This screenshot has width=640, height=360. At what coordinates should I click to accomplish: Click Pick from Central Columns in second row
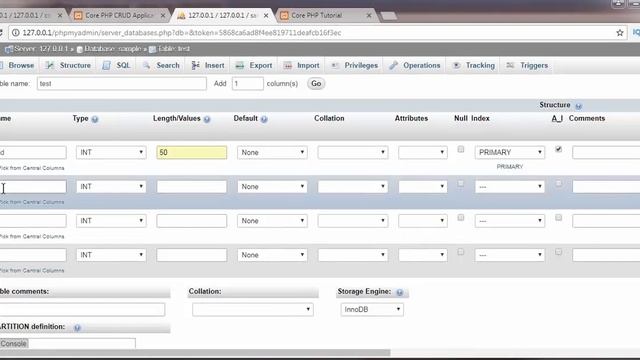click(x=32, y=202)
